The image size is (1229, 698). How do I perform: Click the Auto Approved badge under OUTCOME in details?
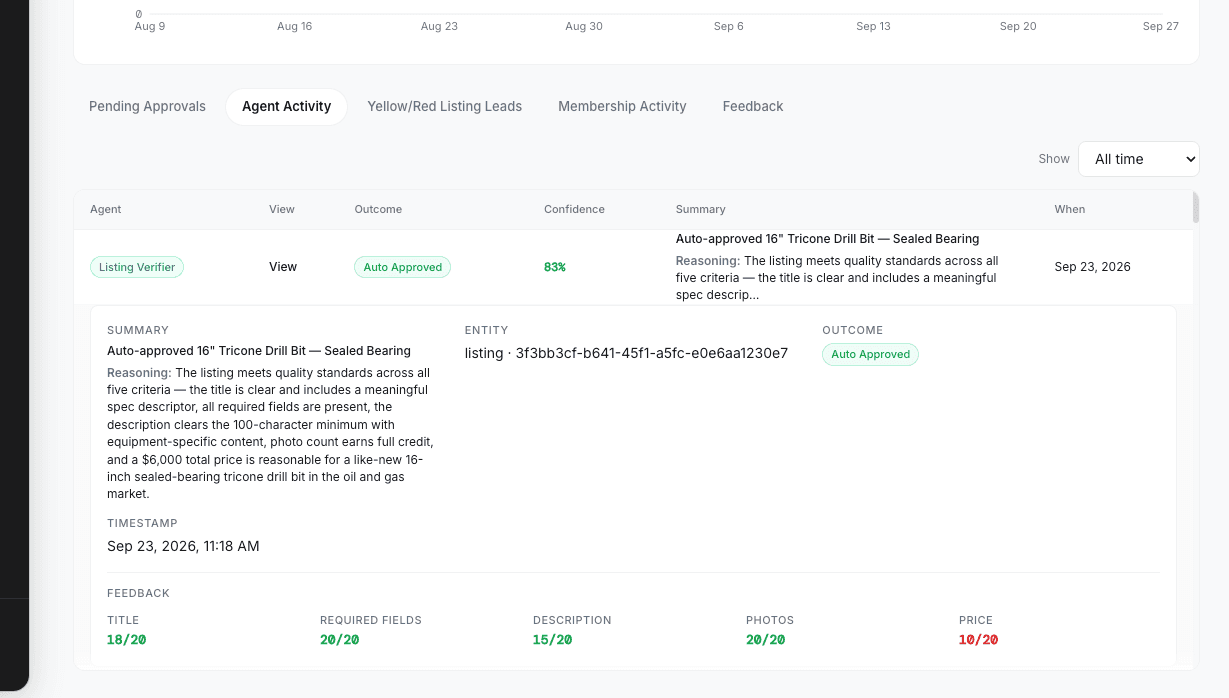tap(870, 354)
